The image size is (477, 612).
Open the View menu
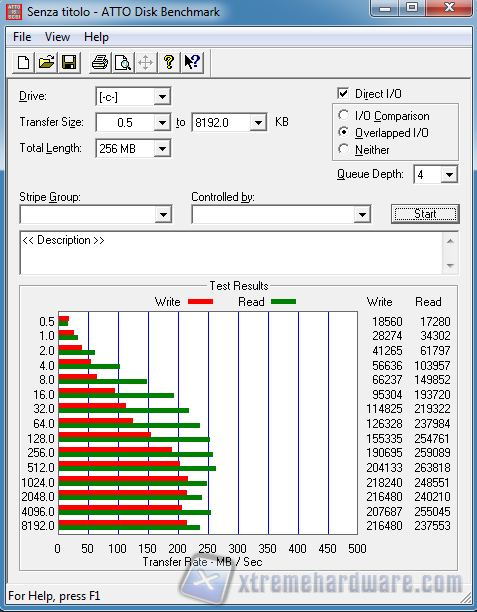click(x=57, y=37)
